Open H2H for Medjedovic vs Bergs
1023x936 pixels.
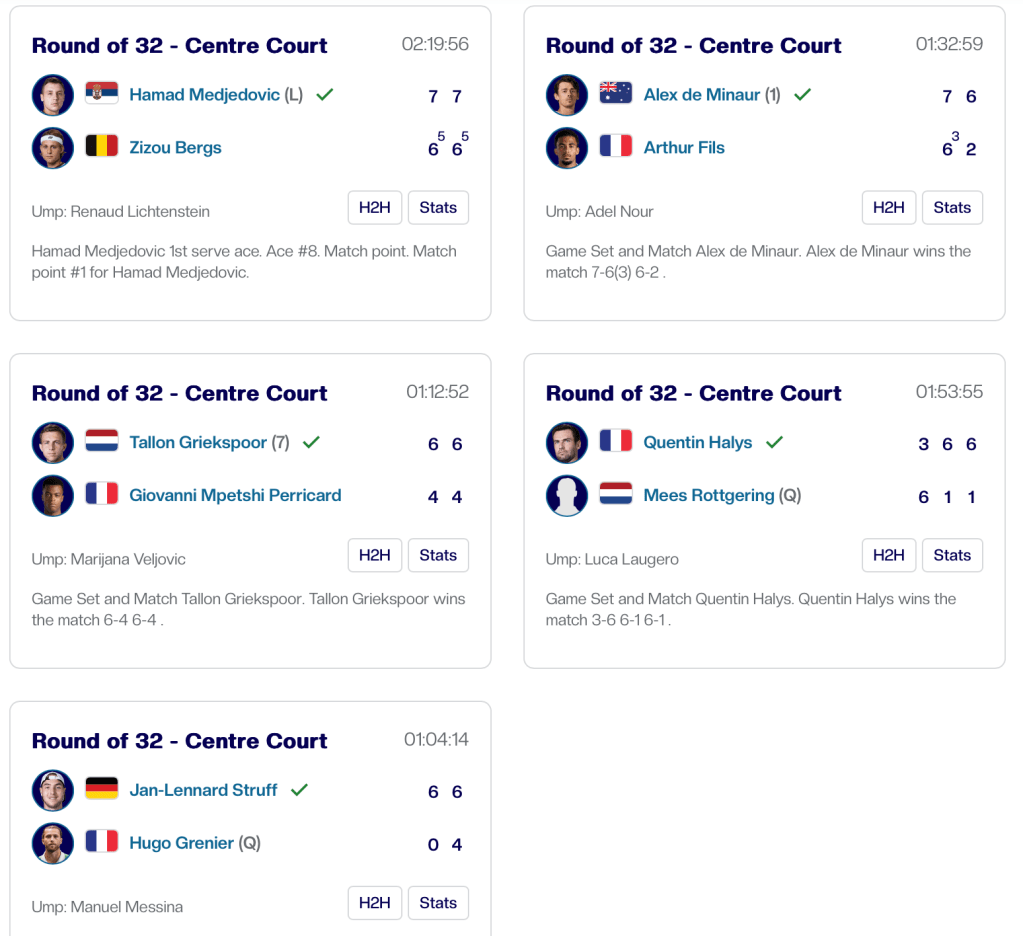tap(375, 208)
